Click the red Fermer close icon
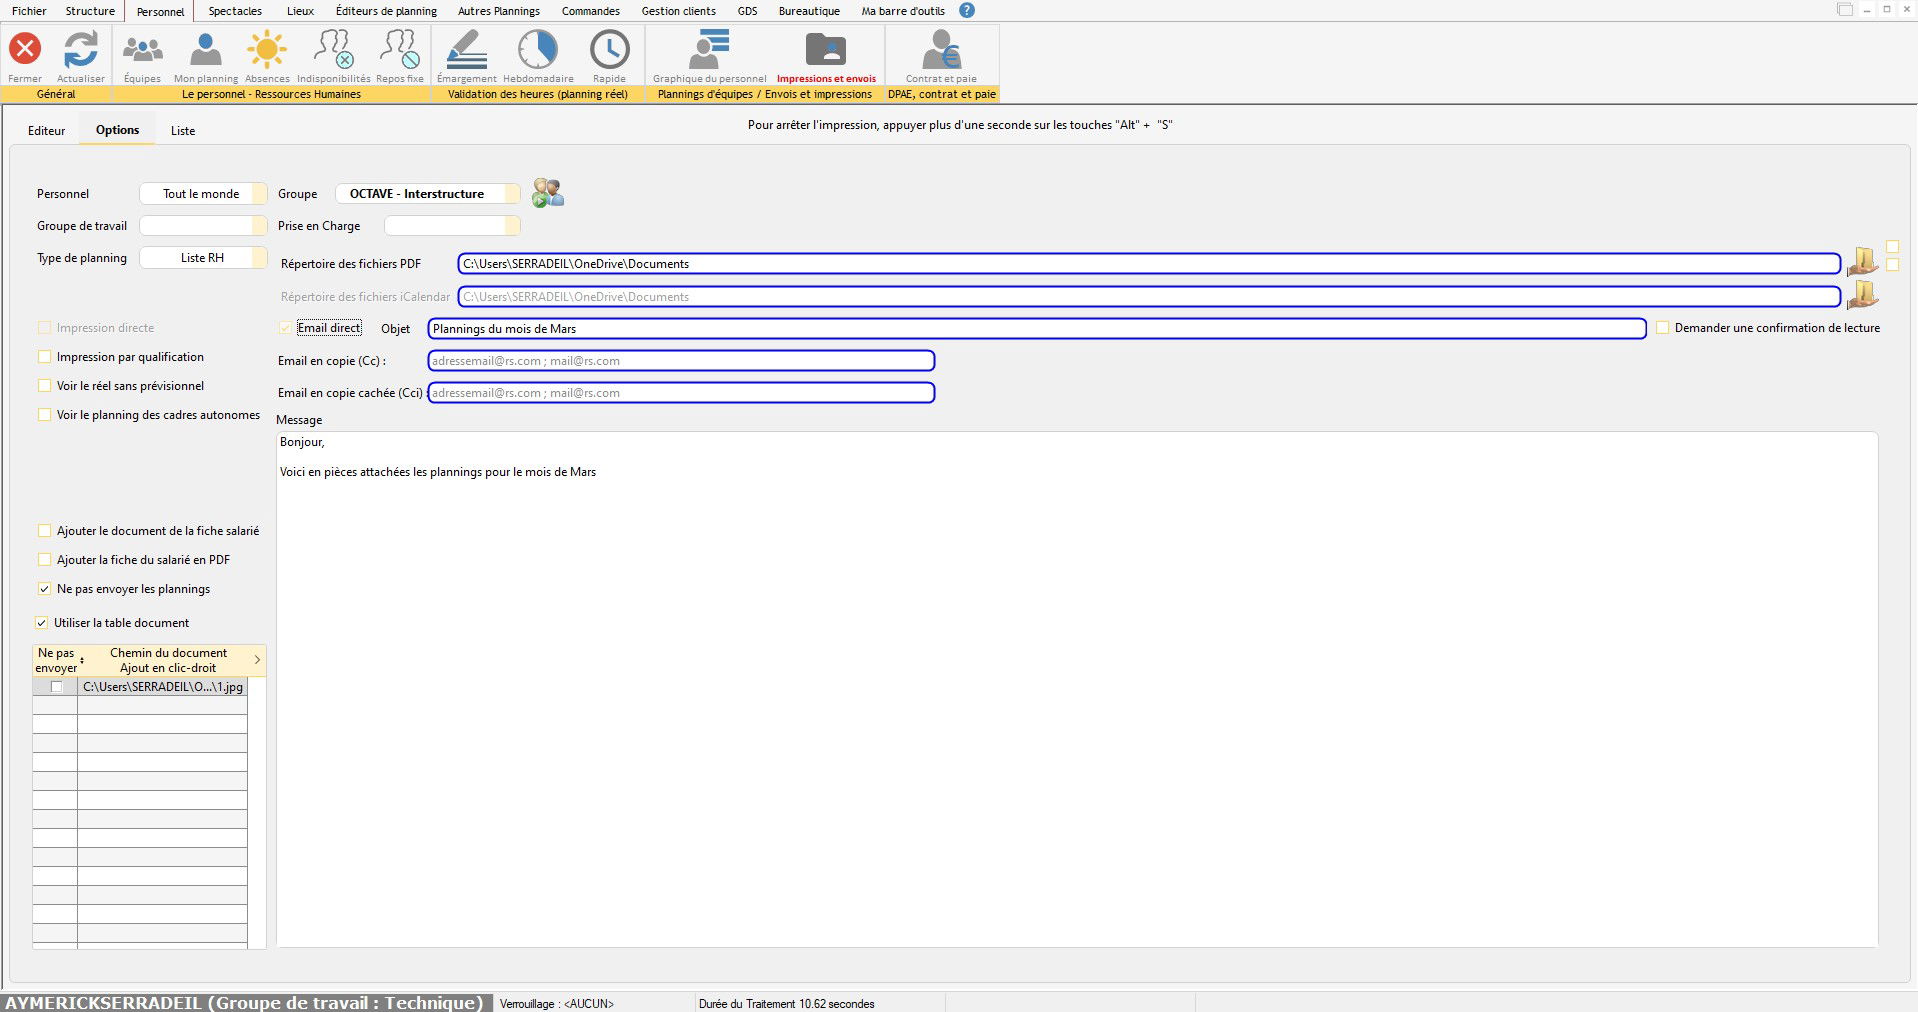Viewport: 1918px width, 1012px height. click(25, 49)
